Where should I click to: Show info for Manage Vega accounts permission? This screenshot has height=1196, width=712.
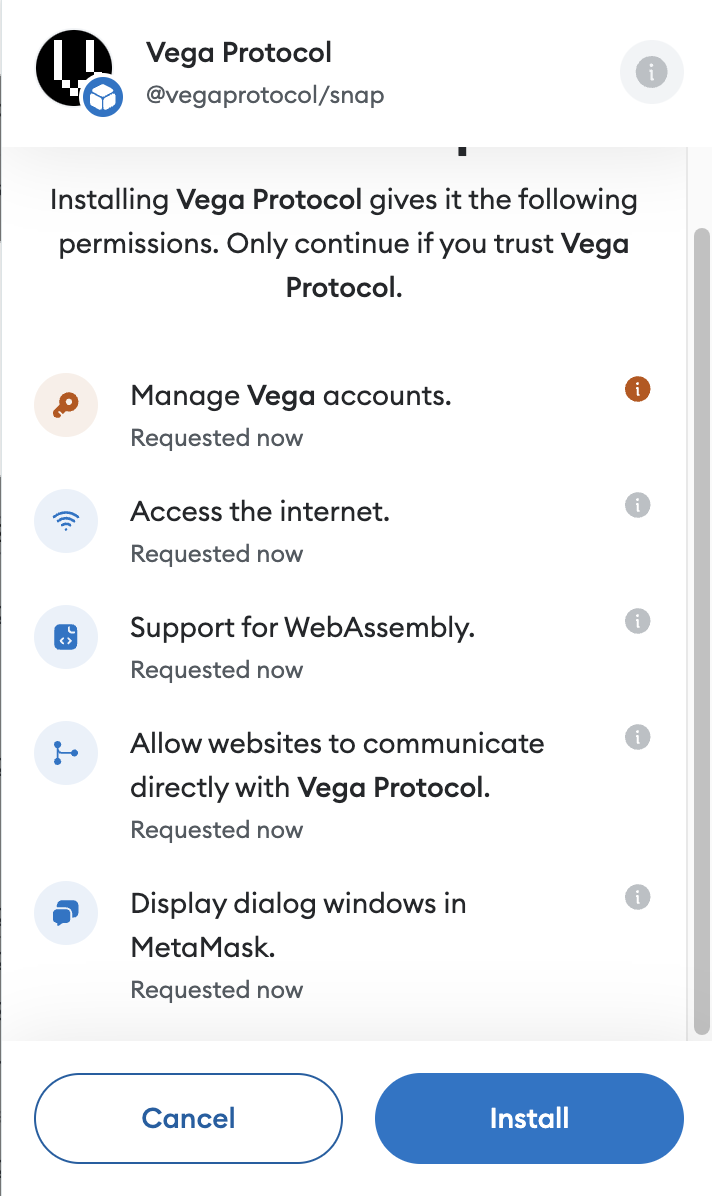tap(637, 389)
